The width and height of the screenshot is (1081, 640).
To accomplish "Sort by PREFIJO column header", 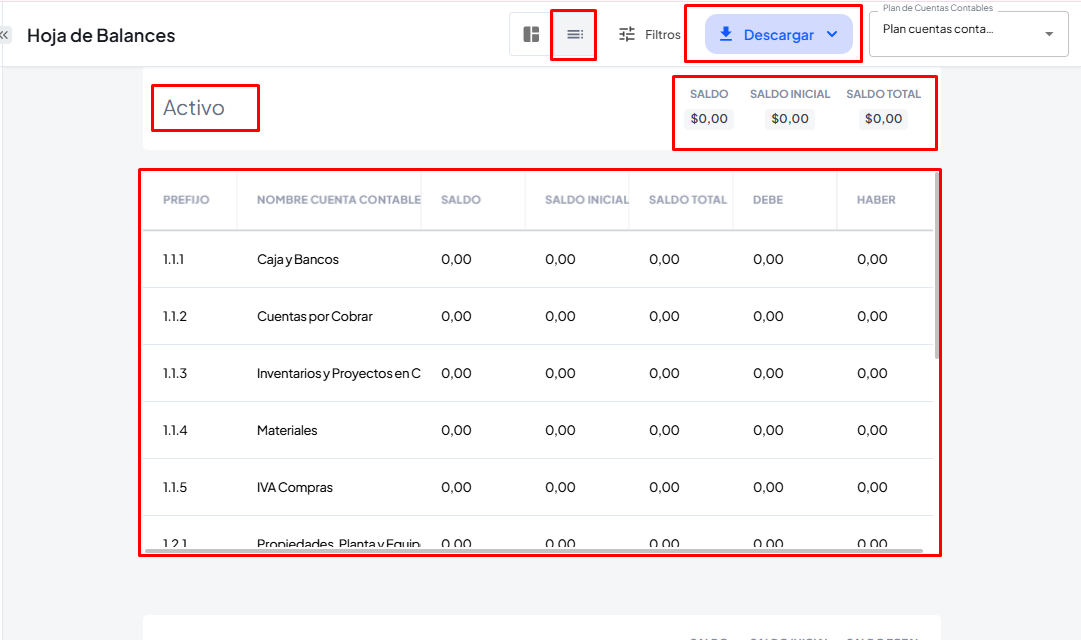I will coord(186,200).
